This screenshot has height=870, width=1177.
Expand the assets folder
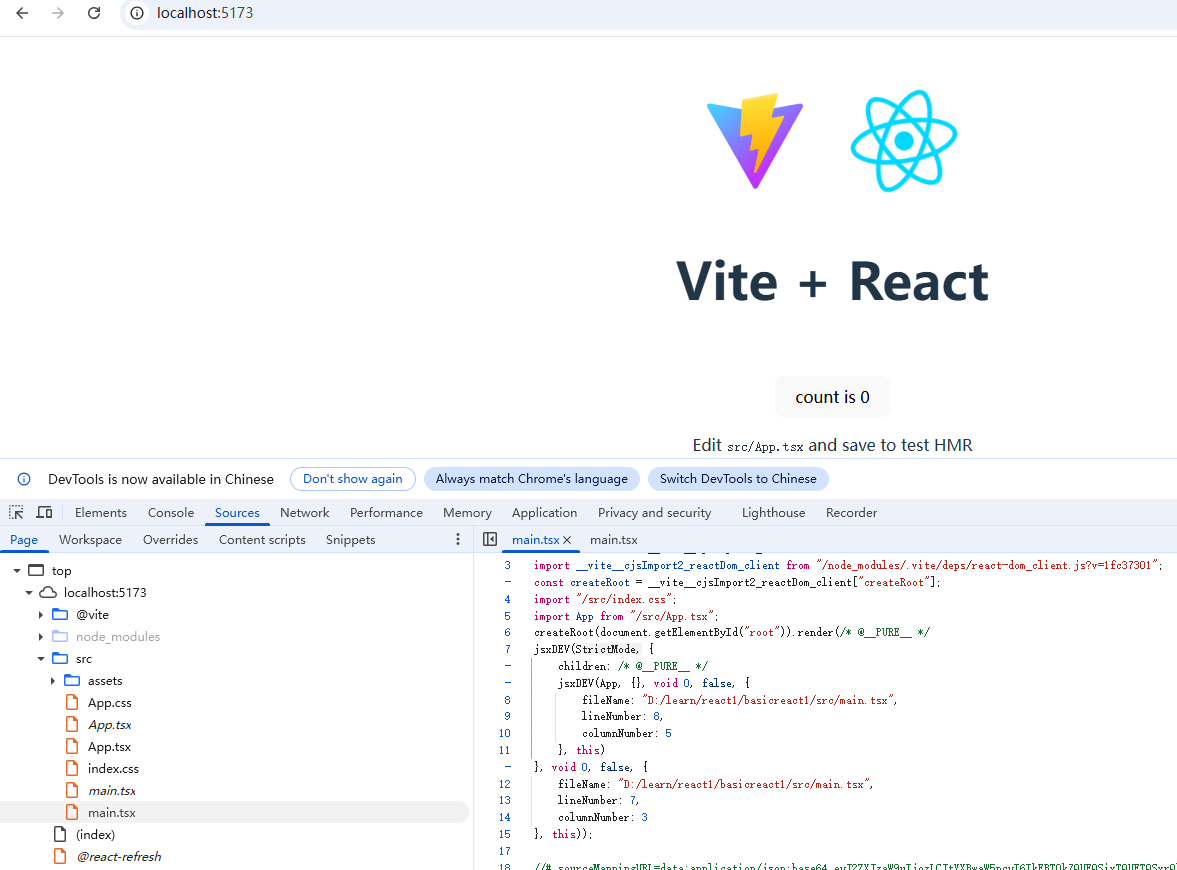click(x=53, y=681)
